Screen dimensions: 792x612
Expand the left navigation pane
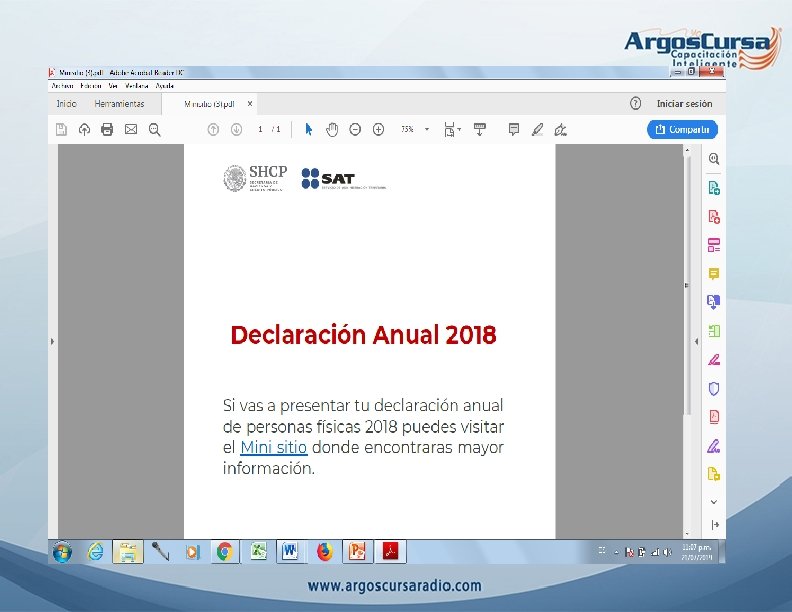pyautogui.click(x=53, y=342)
